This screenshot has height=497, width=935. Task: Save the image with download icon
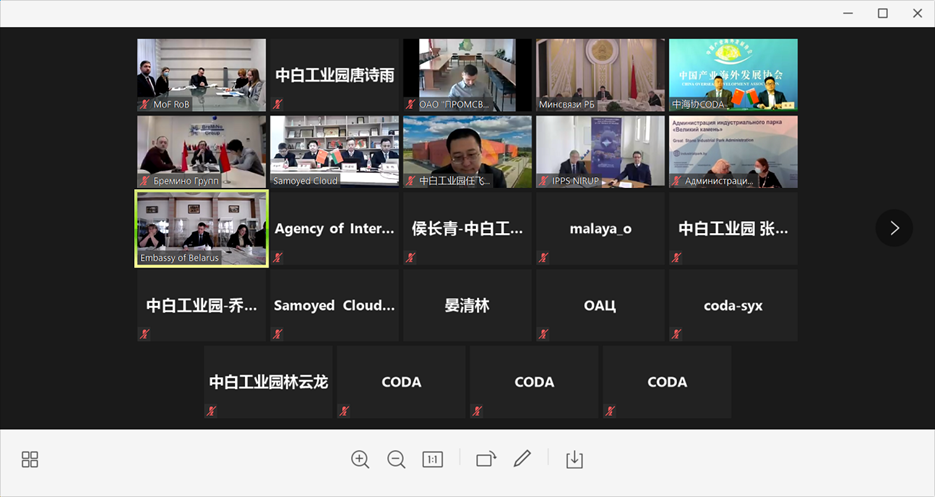[x=574, y=459]
